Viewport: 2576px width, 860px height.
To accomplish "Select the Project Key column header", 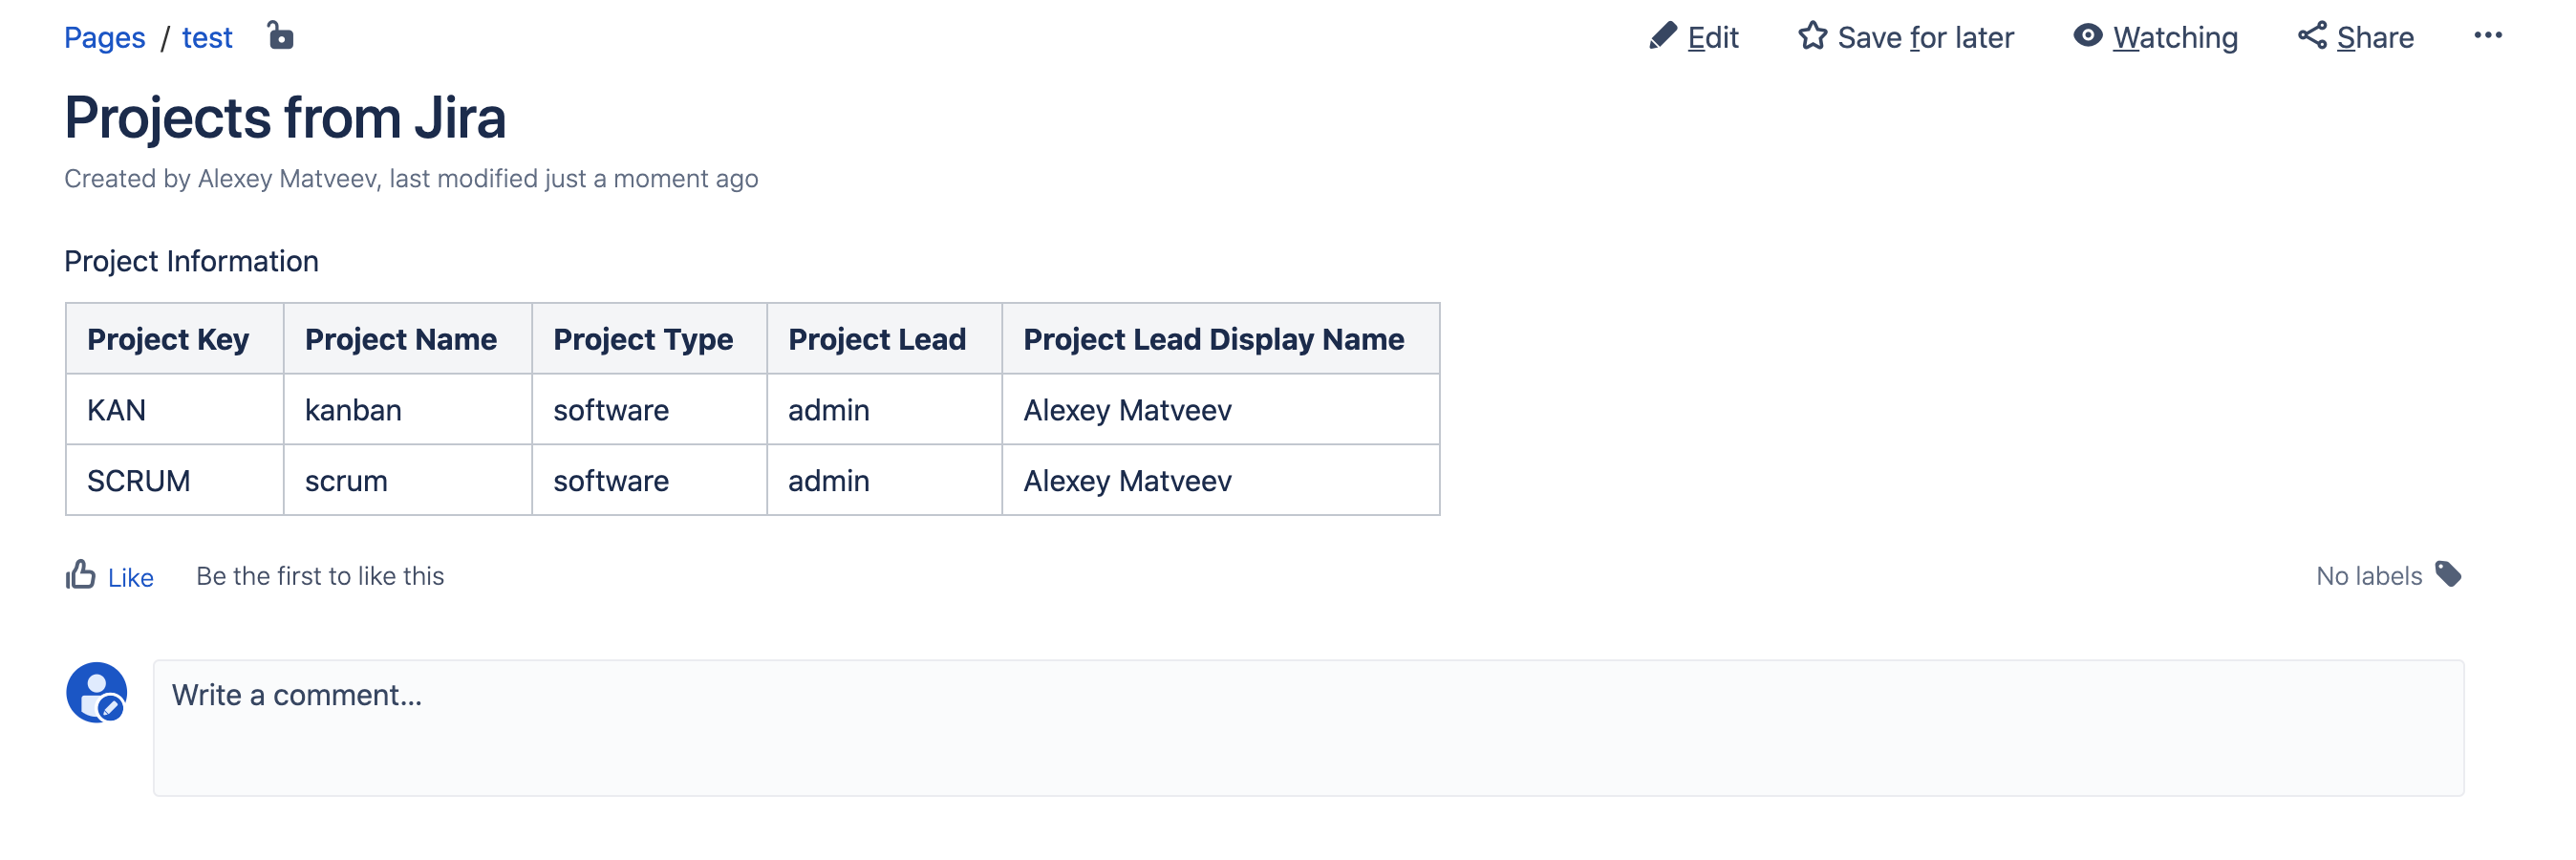I will tap(174, 339).
